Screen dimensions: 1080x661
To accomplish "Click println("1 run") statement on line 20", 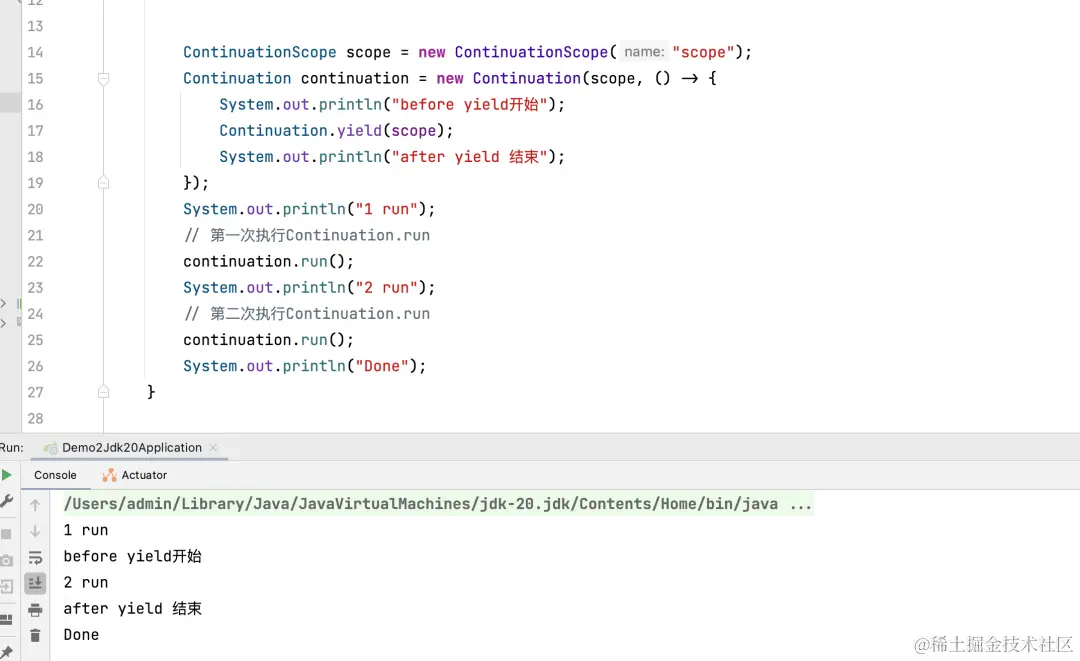I will [309, 209].
